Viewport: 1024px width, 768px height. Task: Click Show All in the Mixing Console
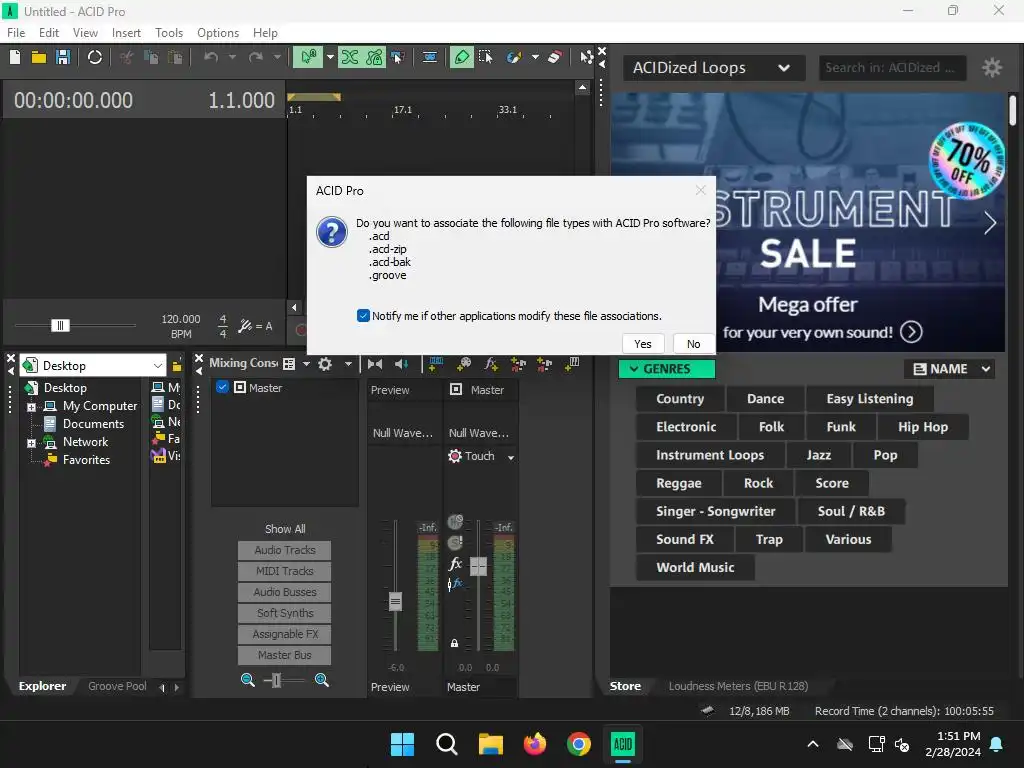coord(285,529)
